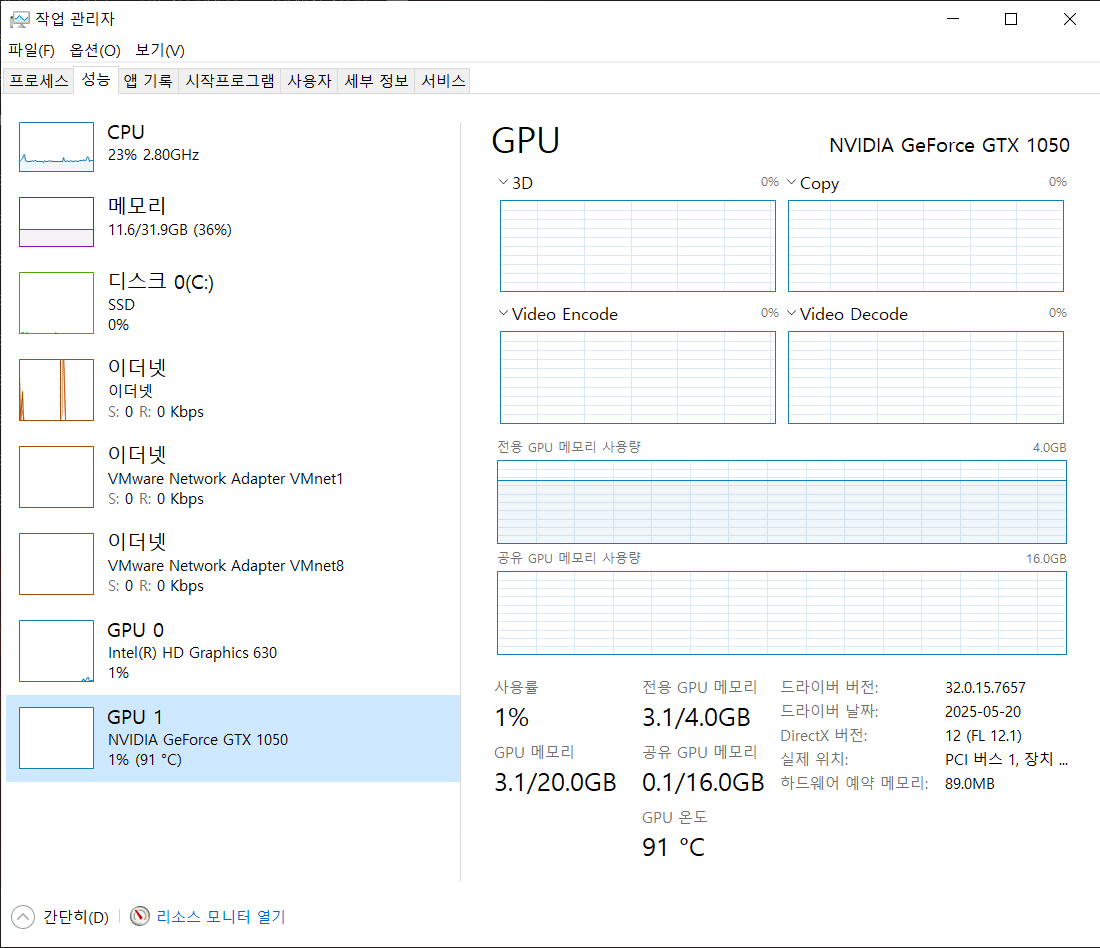Open the Copy engine dropdown chevron
This screenshot has height=948, width=1100.
click(791, 182)
